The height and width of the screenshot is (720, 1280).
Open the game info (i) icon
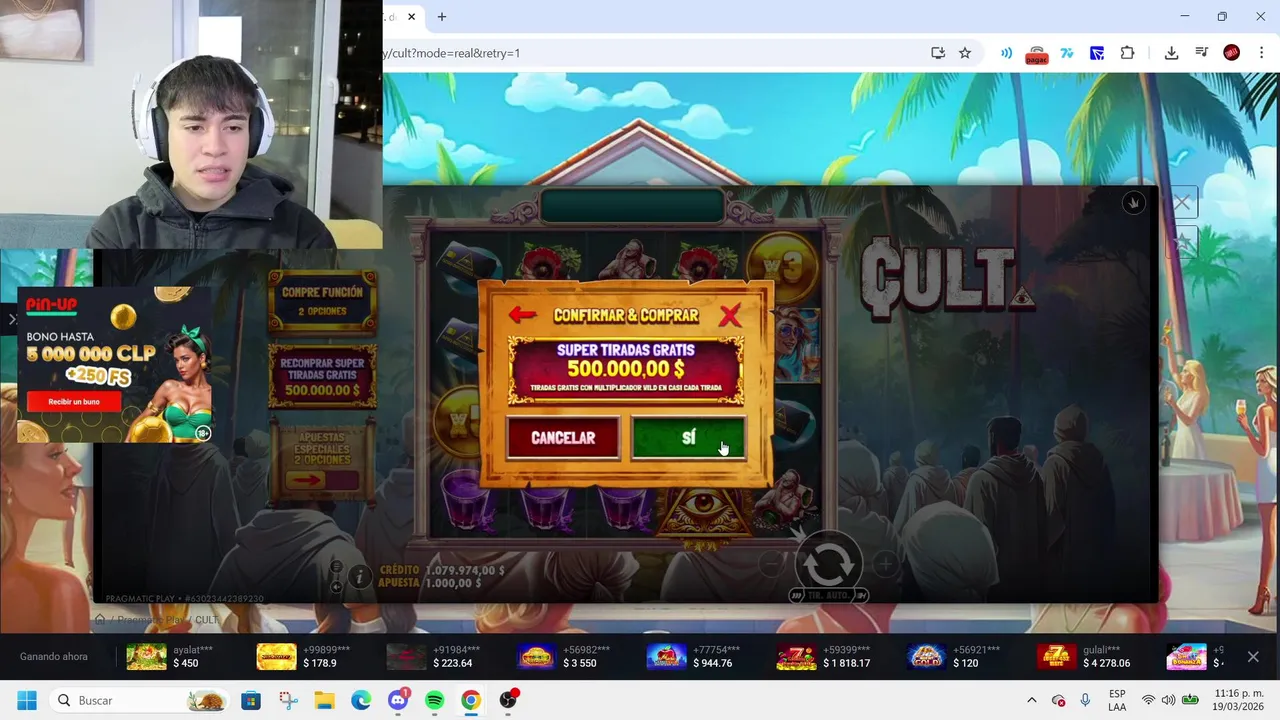click(360, 576)
